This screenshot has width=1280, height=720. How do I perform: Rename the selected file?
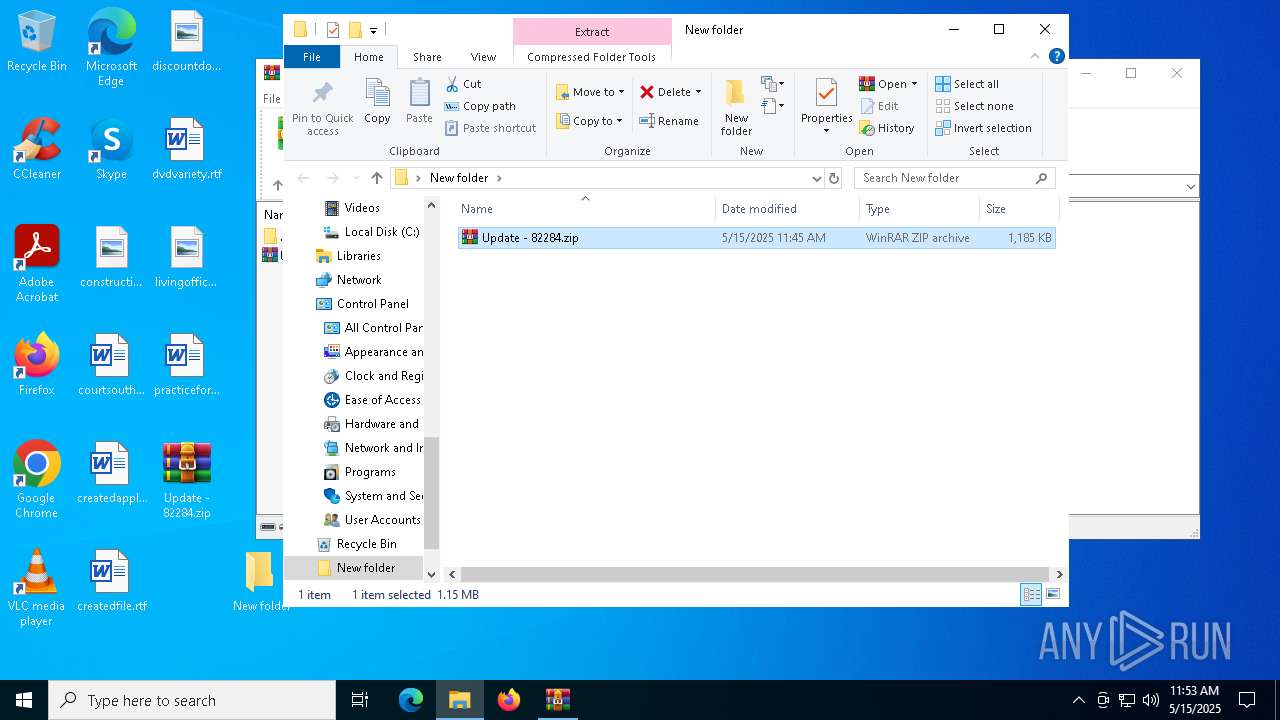coord(669,121)
